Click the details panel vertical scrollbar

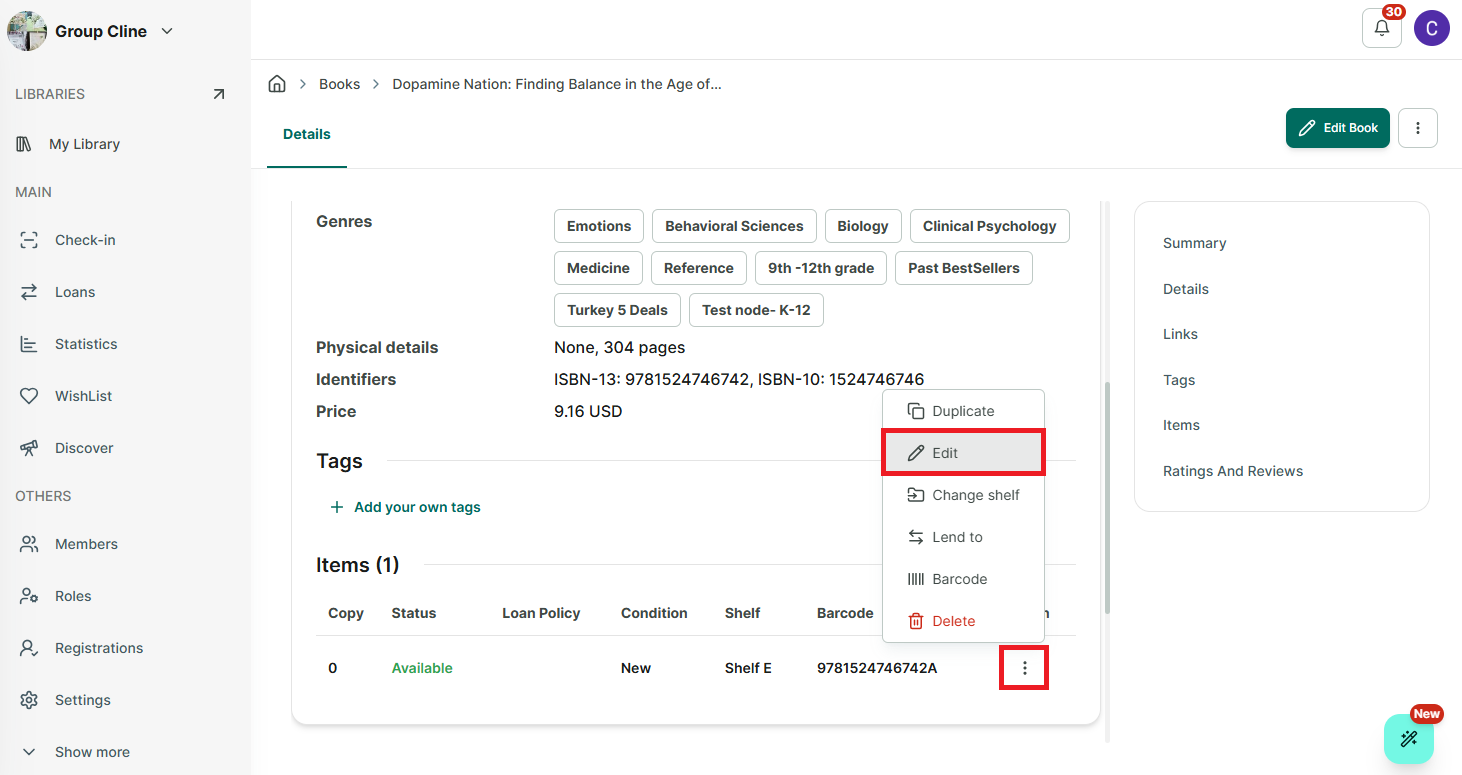(x=1106, y=498)
